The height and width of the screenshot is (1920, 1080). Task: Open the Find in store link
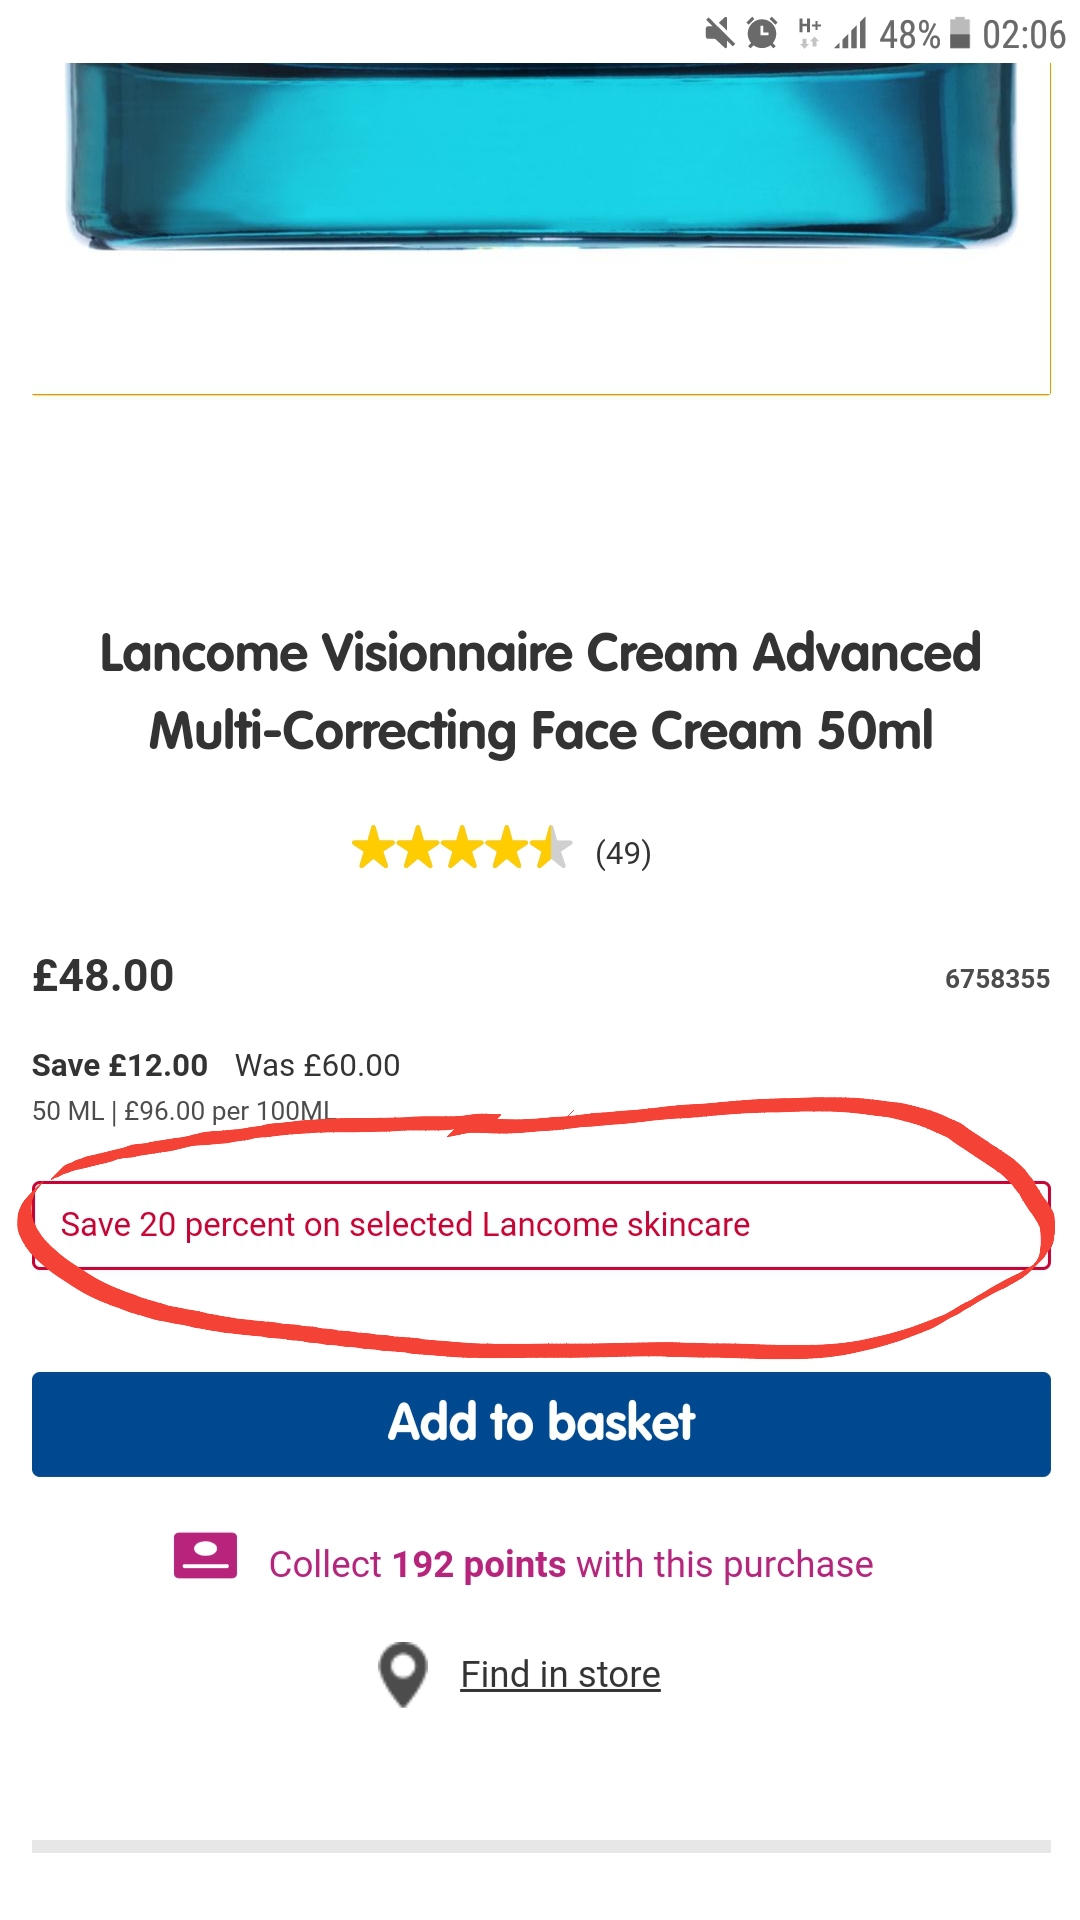(560, 1674)
